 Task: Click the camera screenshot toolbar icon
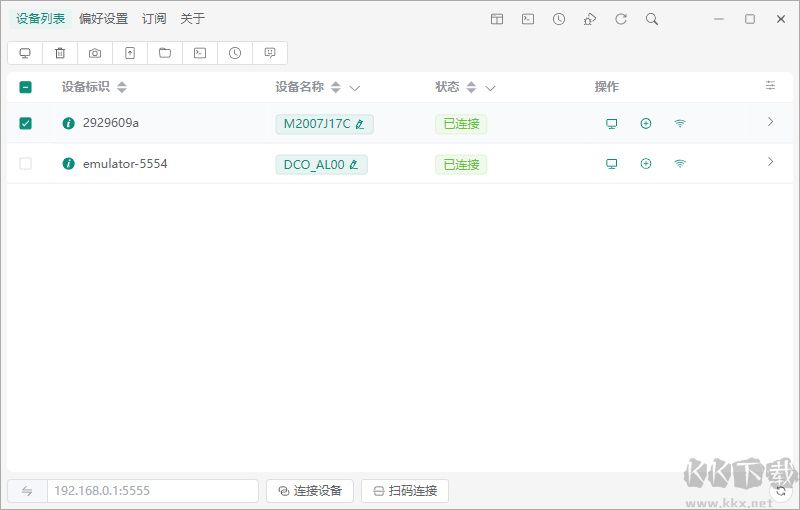[95, 53]
